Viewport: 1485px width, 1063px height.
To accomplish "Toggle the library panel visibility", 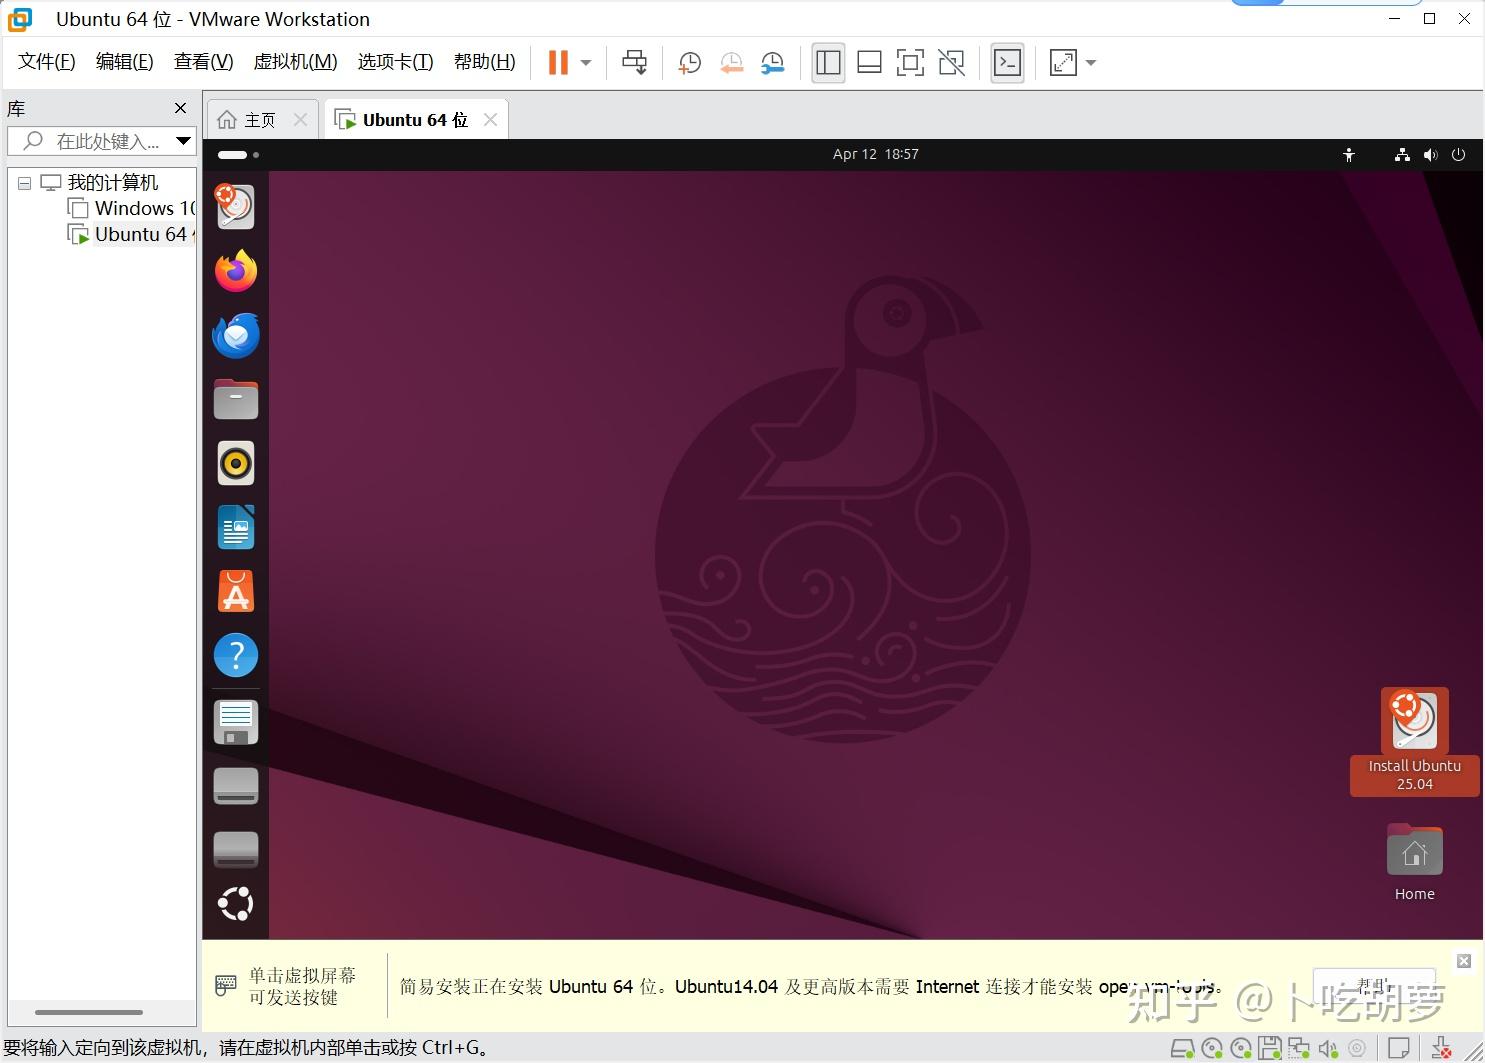I will [828, 62].
